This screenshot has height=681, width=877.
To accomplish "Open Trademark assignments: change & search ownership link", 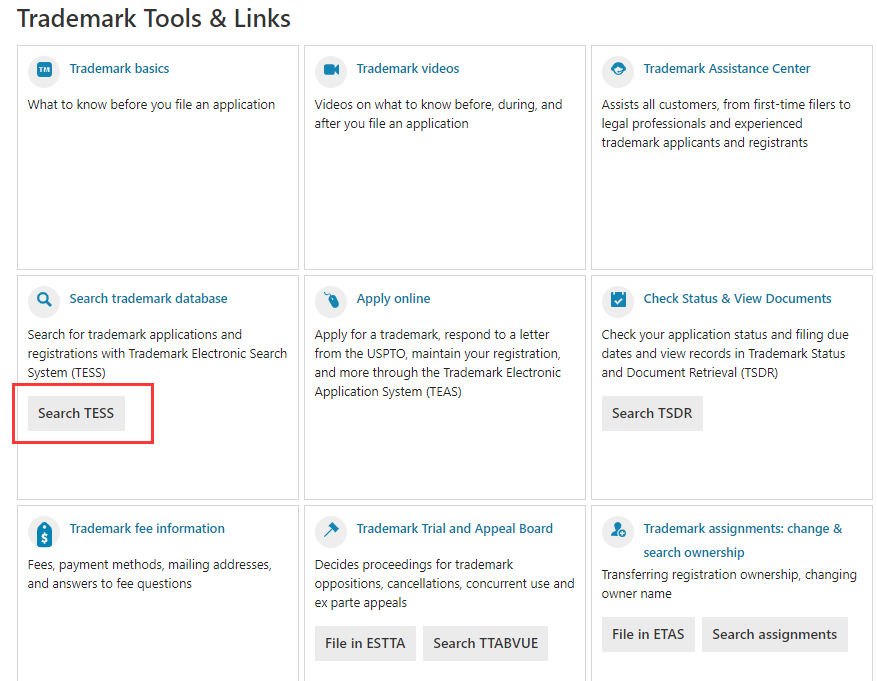I will pyautogui.click(x=743, y=540).
